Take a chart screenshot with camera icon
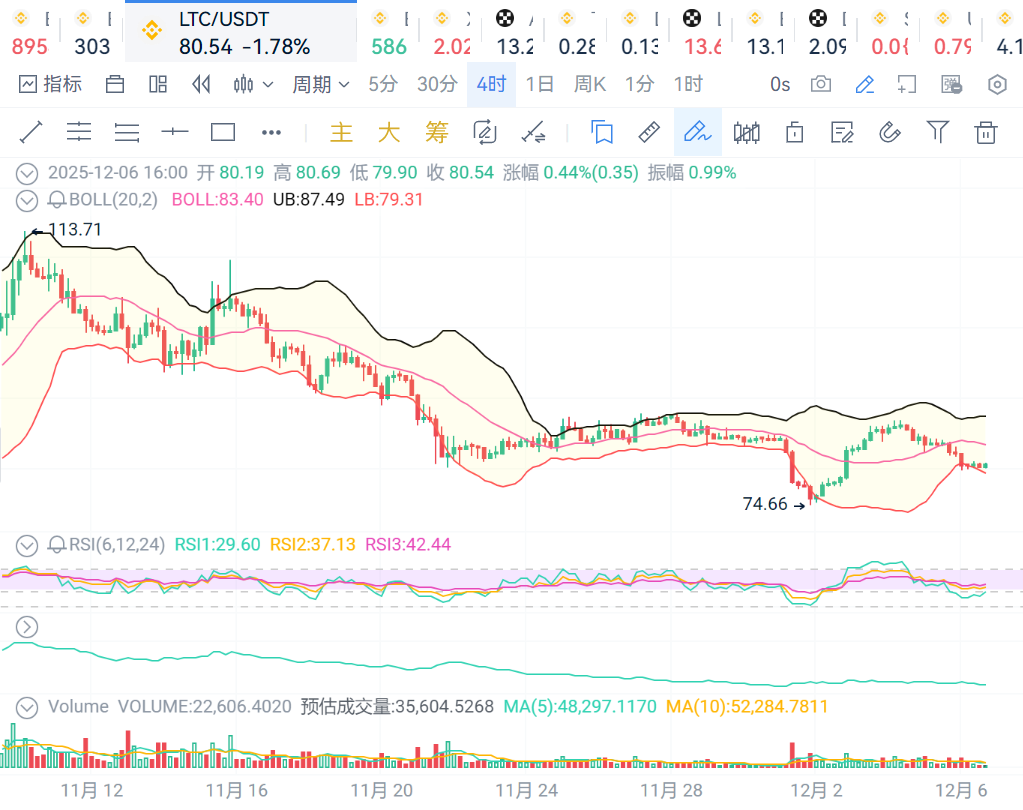This screenshot has width=1023, height=810. tap(821, 85)
